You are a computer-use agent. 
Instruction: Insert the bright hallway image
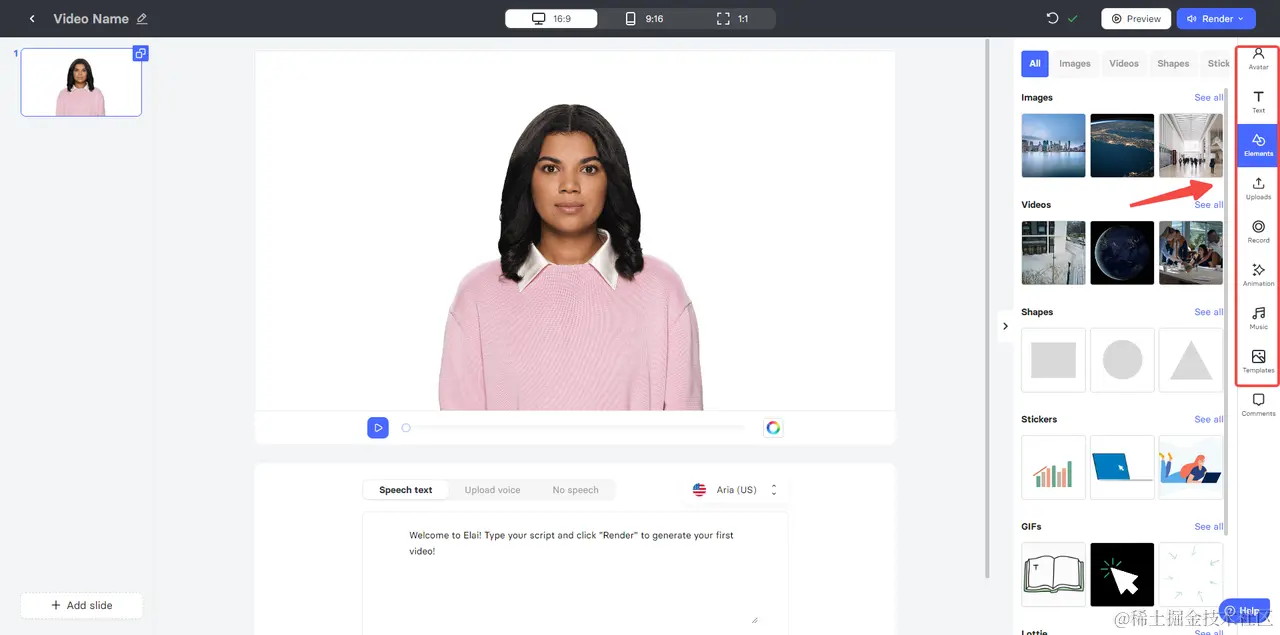(1190, 145)
